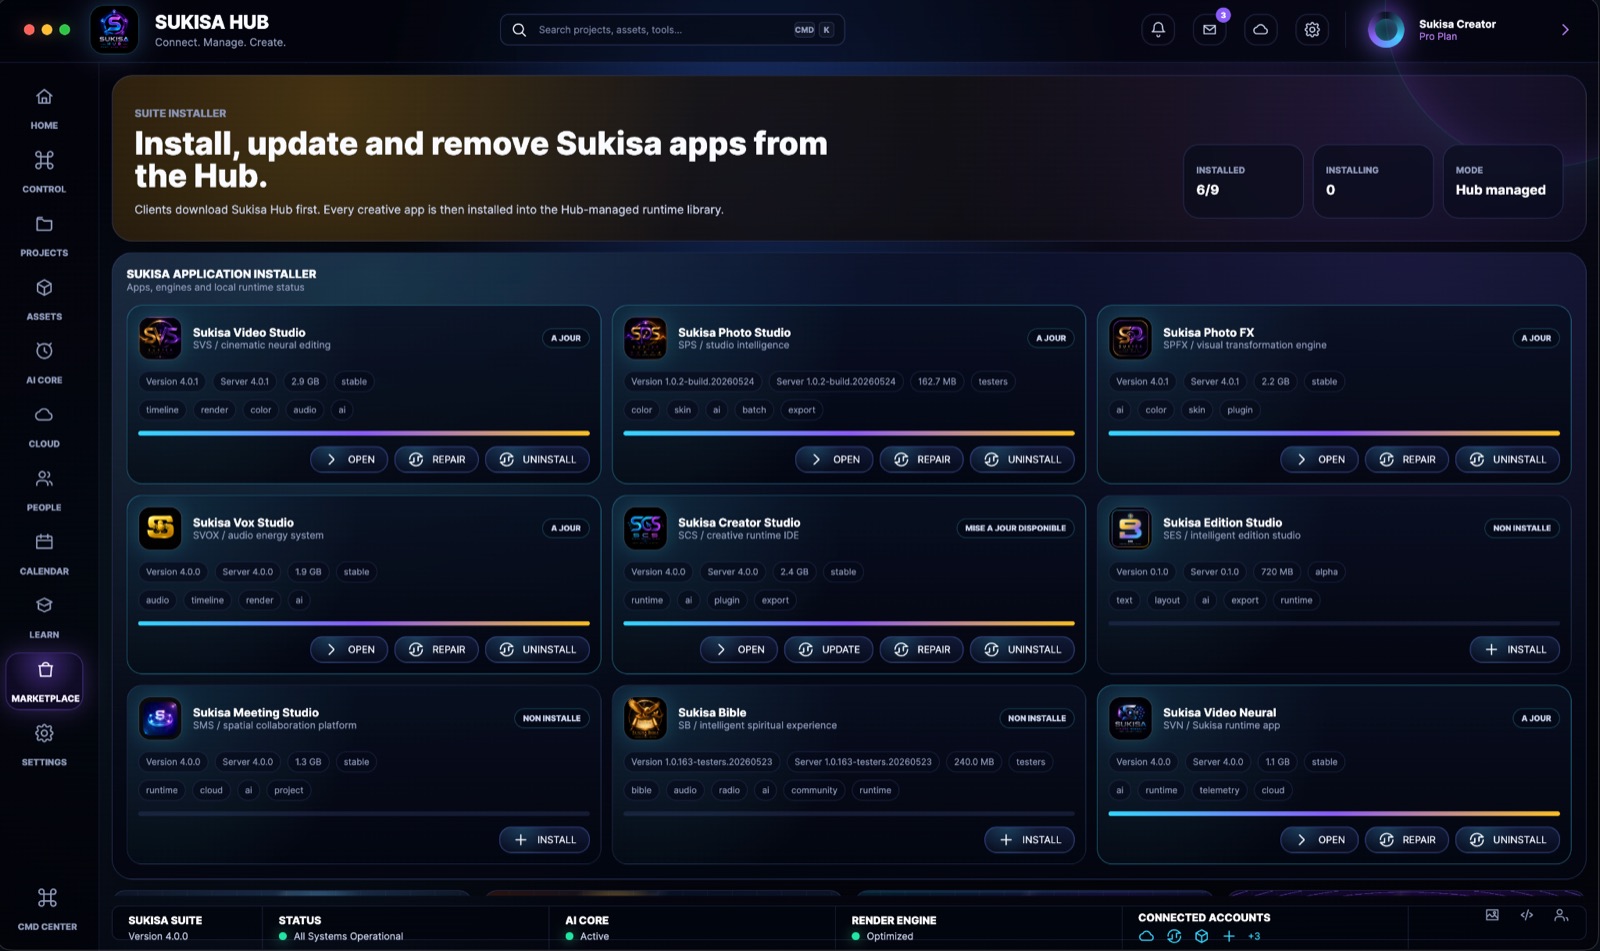The height and width of the screenshot is (951, 1600).
Task: Repair Sukisa Photo Studio
Action: tap(922, 460)
